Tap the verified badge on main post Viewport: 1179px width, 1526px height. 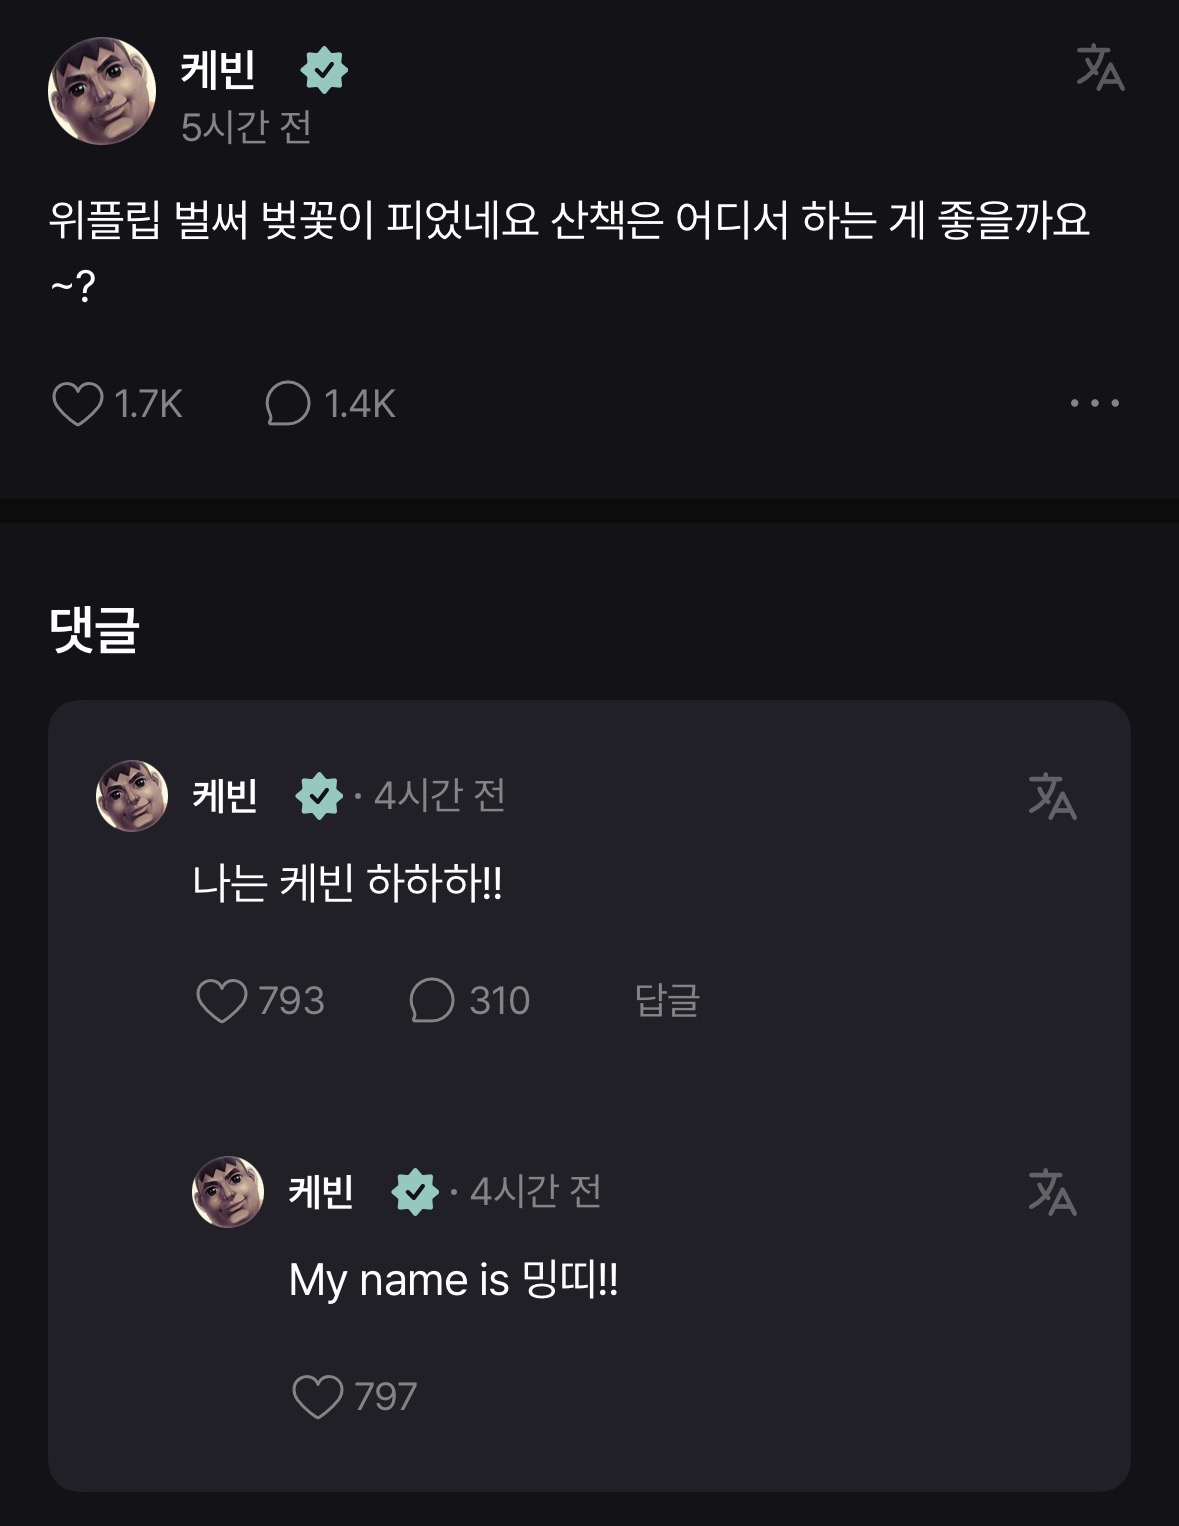(x=323, y=70)
